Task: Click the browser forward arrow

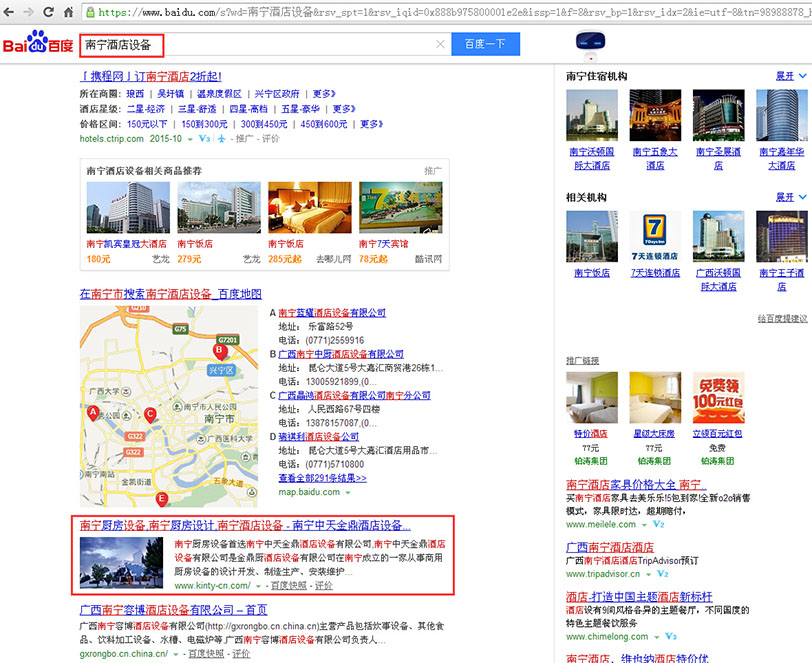Action: point(28,11)
